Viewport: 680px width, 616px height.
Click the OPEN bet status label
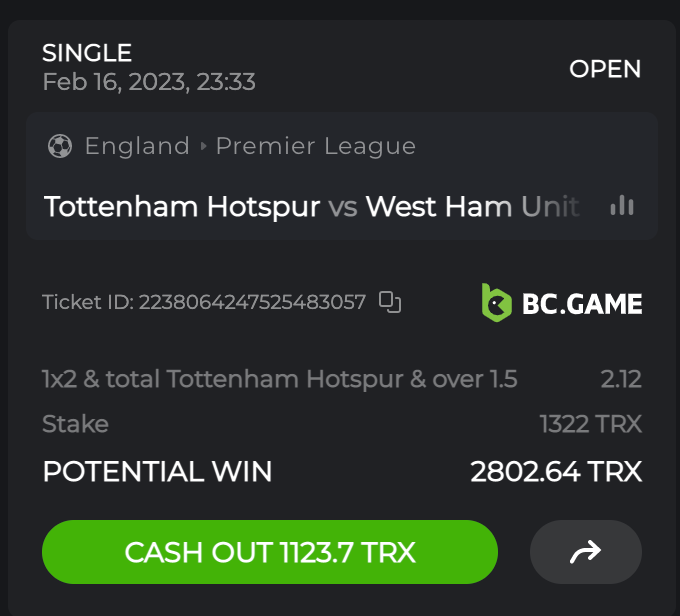605,69
